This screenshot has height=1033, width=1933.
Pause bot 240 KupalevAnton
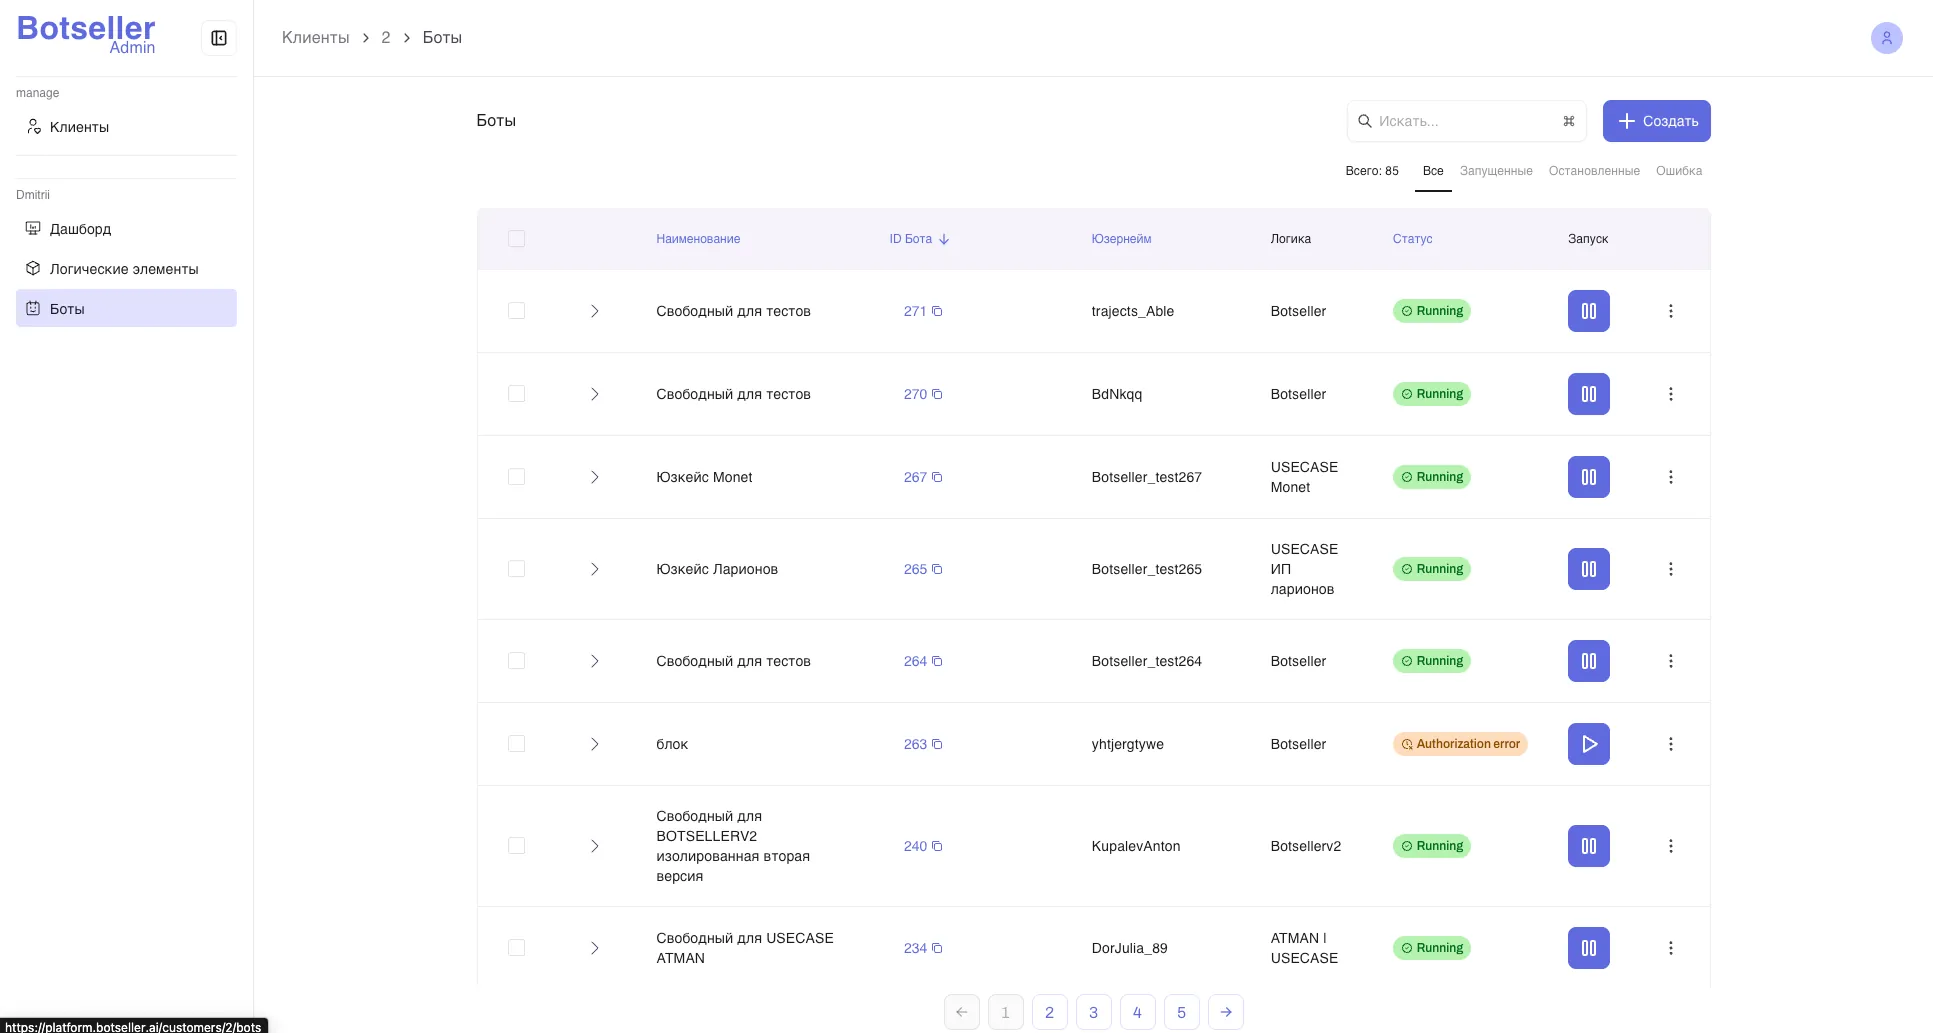[1588, 846]
